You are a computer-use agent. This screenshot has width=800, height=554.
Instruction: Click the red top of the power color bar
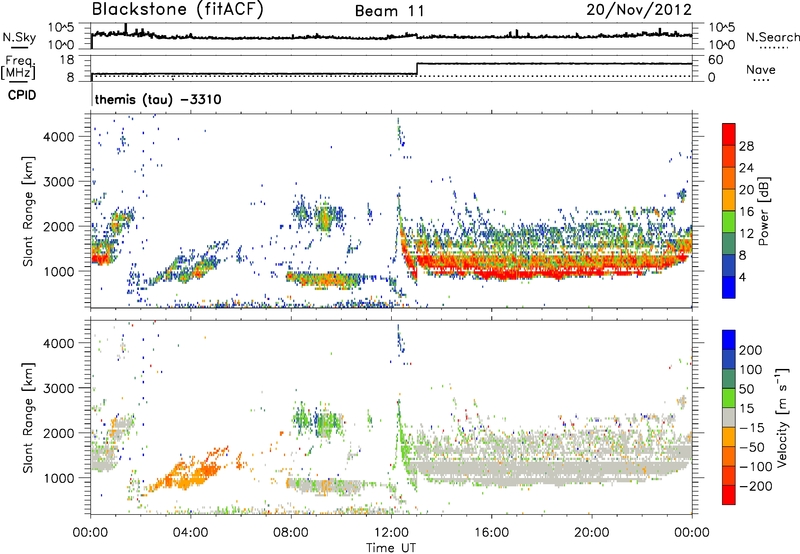point(729,134)
